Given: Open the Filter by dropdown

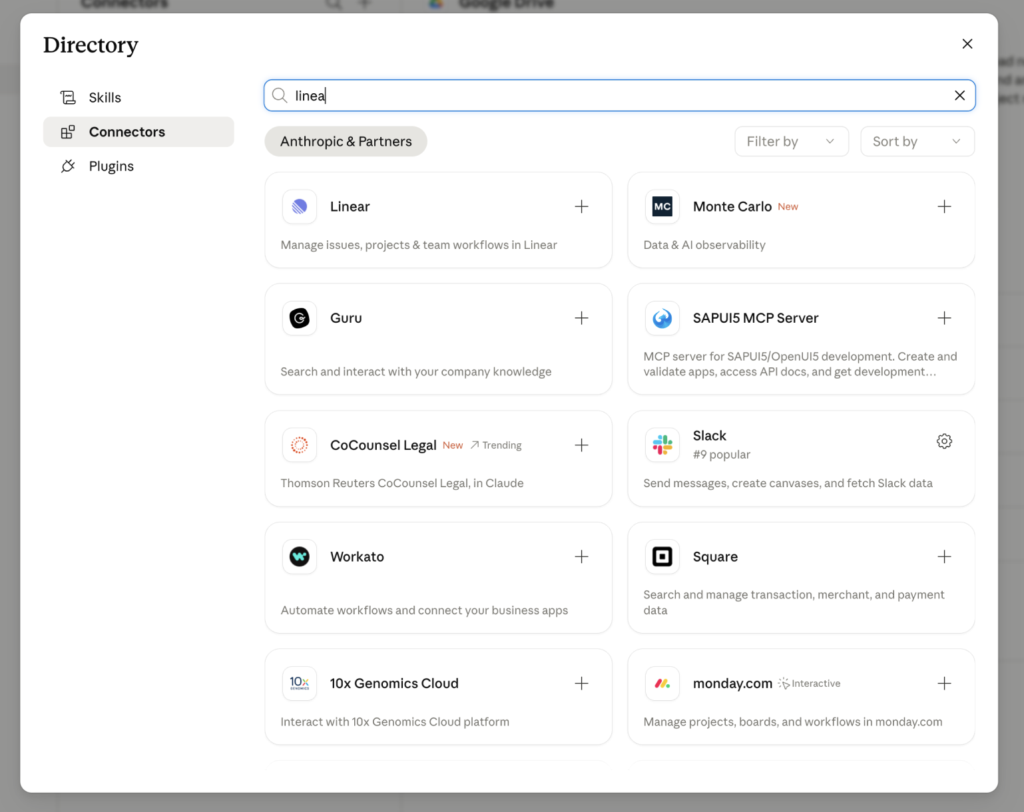Looking at the screenshot, I should 792,141.
